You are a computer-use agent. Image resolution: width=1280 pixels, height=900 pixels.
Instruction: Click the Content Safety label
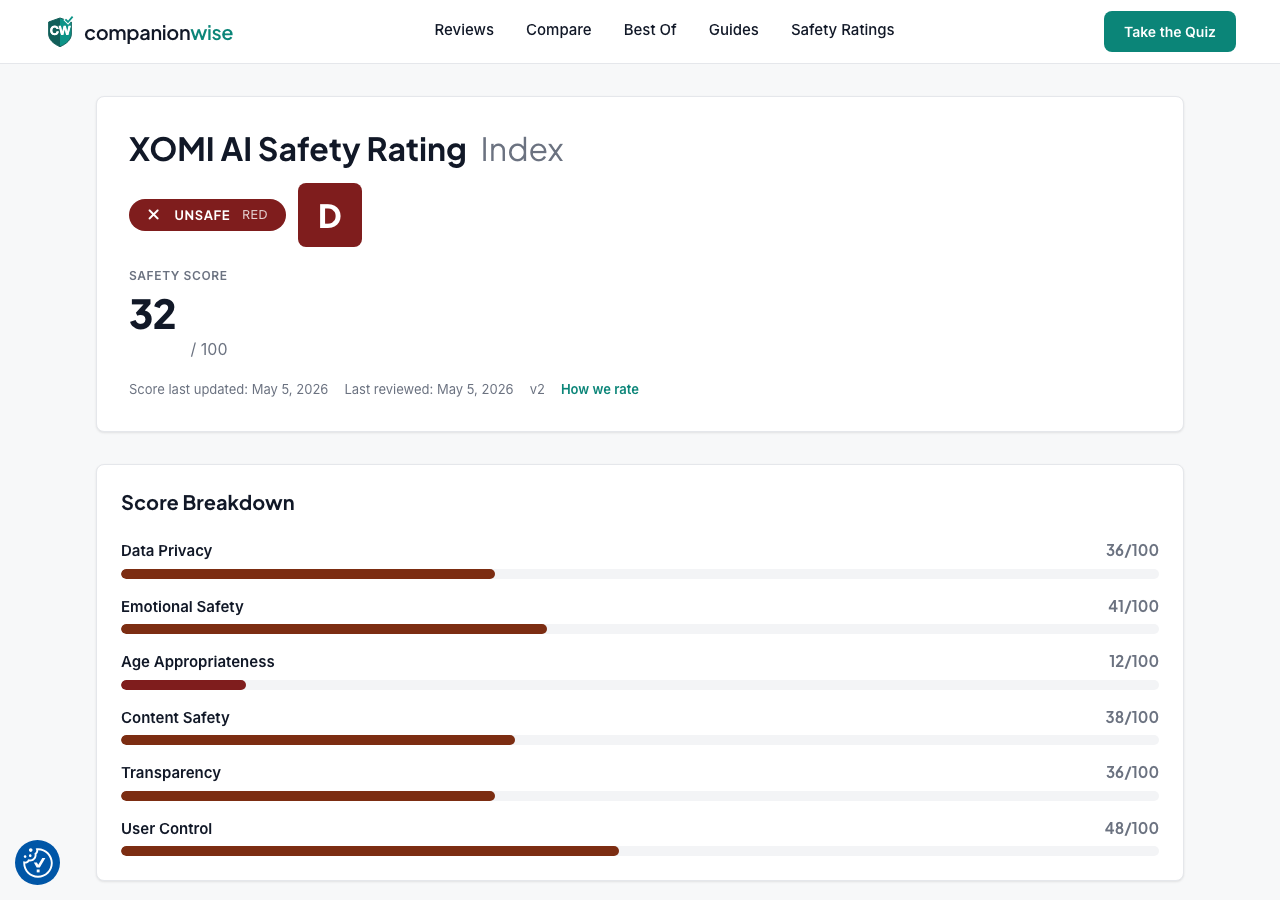point(175,718)
